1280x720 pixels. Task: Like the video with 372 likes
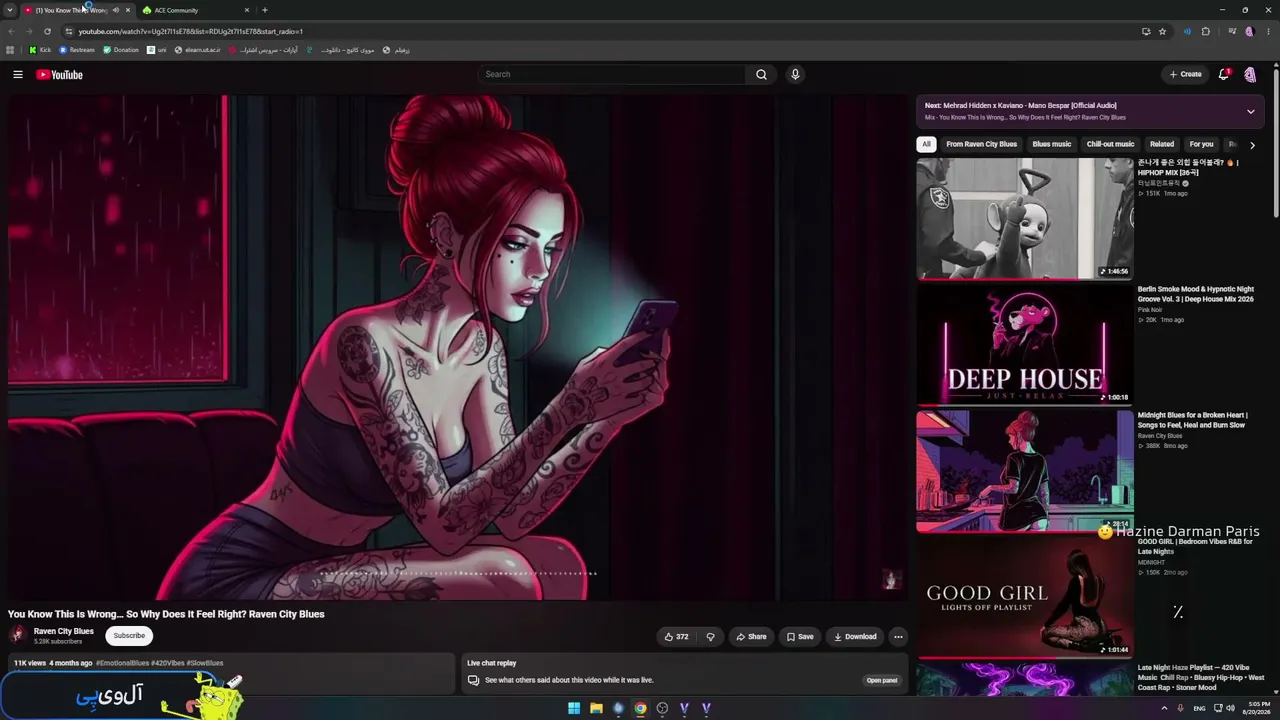[677, 636]
